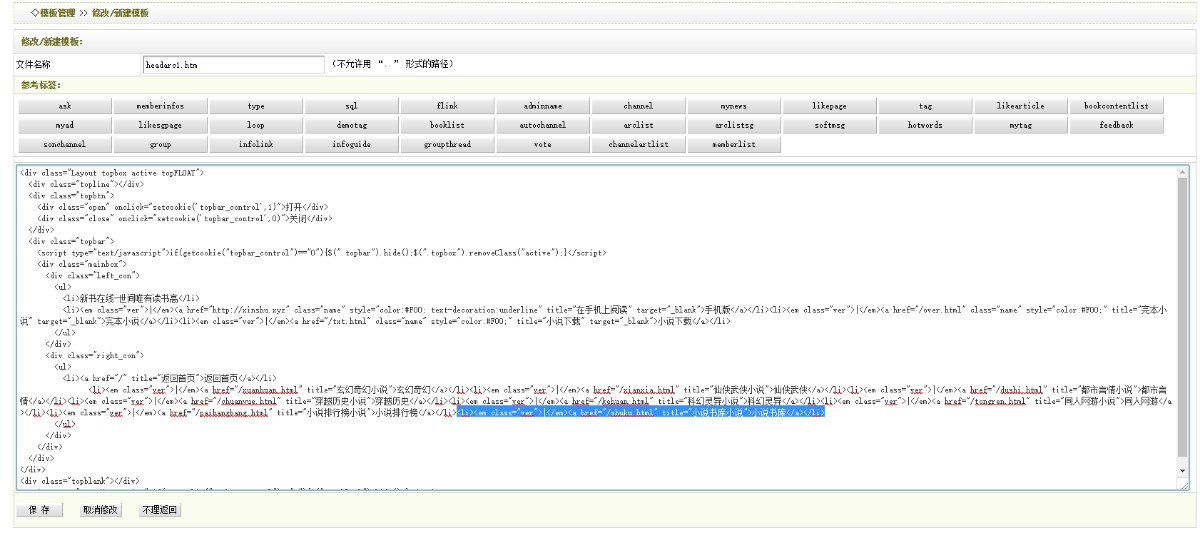Click the type tag button
The height and width of the screenshot is (543, 1200).
tap(256, 106)
